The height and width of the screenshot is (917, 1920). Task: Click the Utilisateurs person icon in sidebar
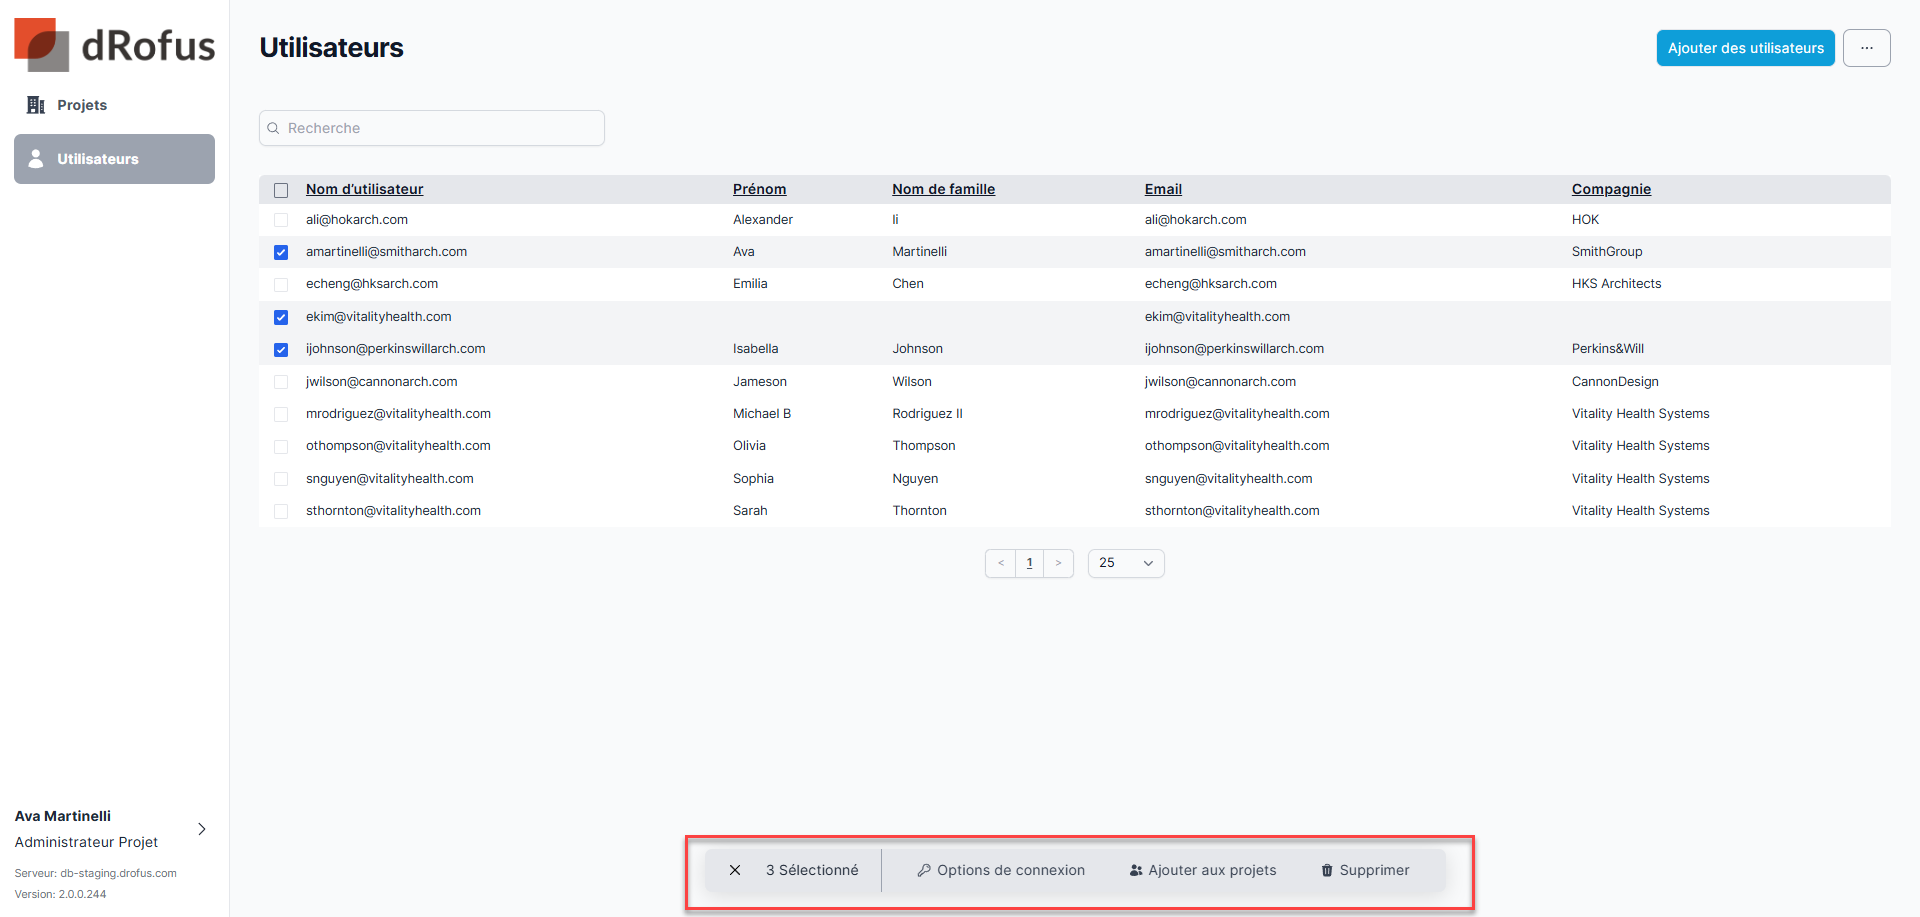pyautogui.click(x=36, y=159)
